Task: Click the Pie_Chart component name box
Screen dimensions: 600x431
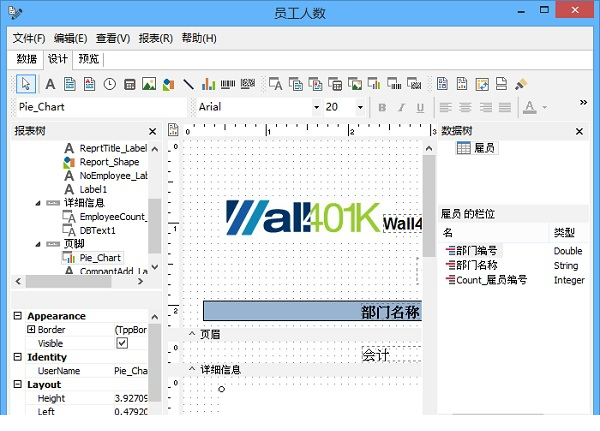Action: pos(101,107)
